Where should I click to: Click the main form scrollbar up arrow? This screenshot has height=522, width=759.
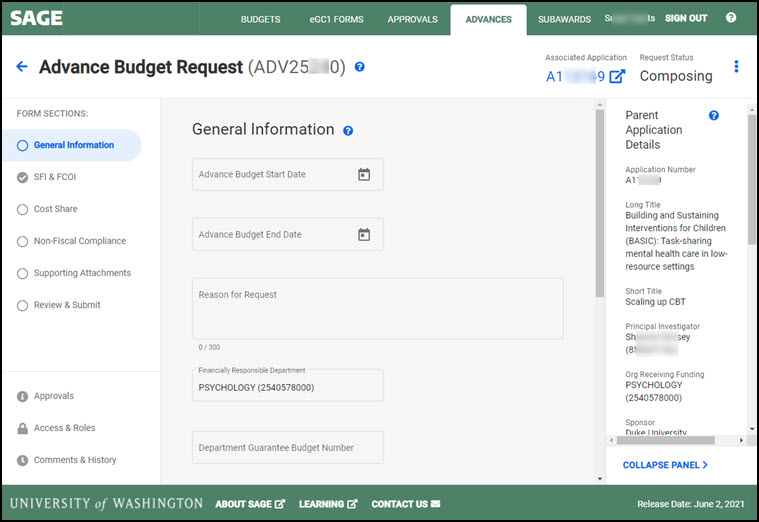pyautogui.click(x=600, y=104)
